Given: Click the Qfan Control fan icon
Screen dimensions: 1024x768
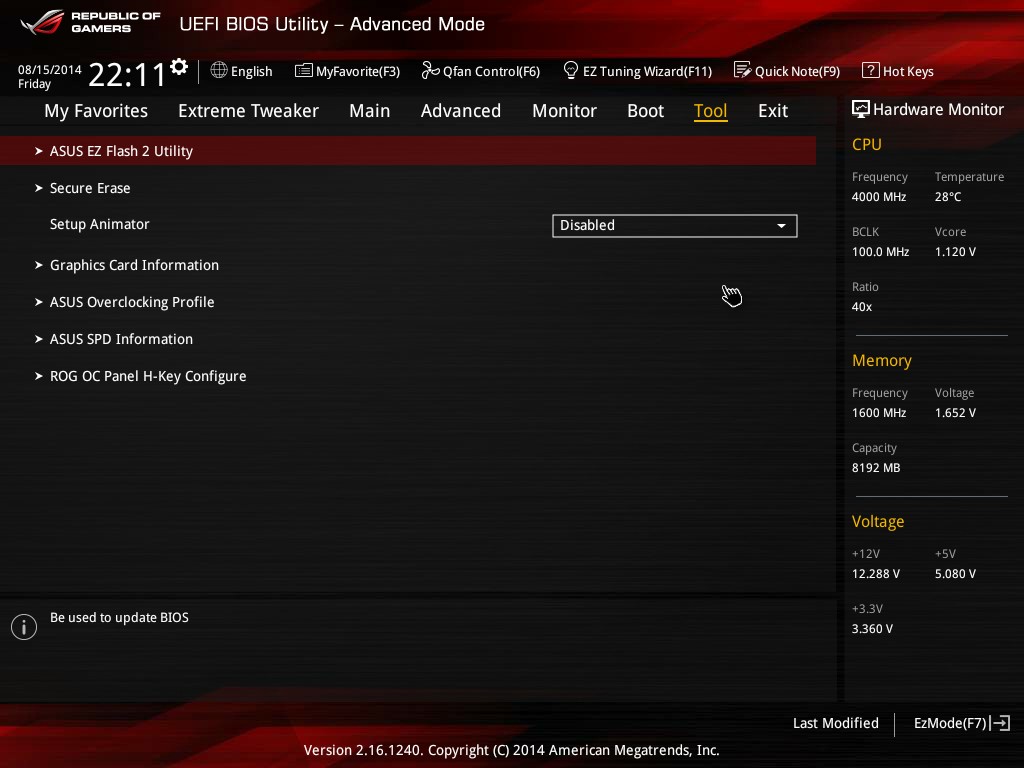Looking at the screenshot, I should pyautogui.click(x=430, y=70).
